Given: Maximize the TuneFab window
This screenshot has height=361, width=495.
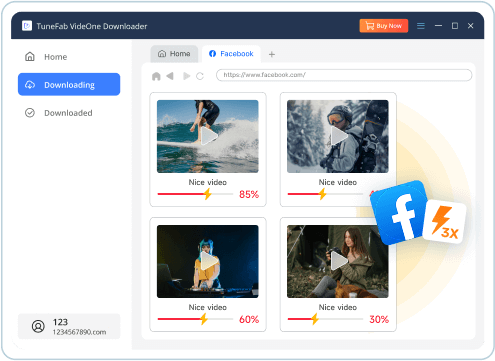Looking at the screenshot, I should coord(455,26).
